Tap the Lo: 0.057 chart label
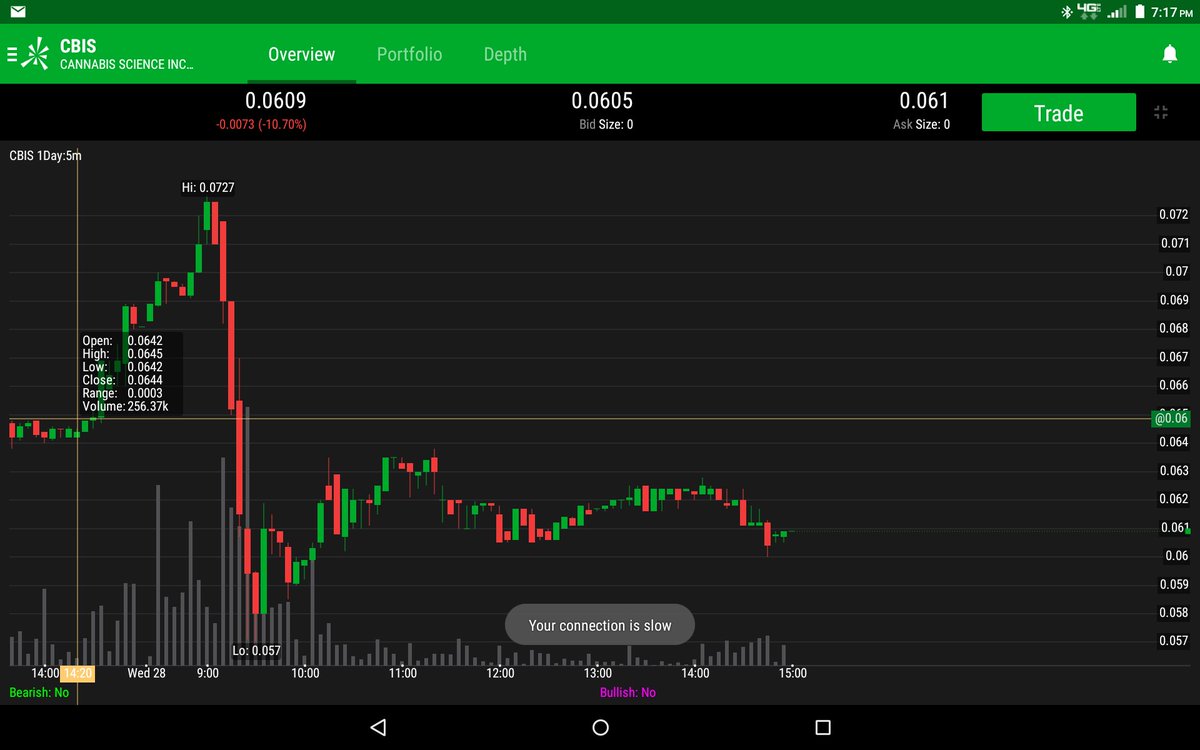The width and height of the screenshot is (1200, 750). 257,650
